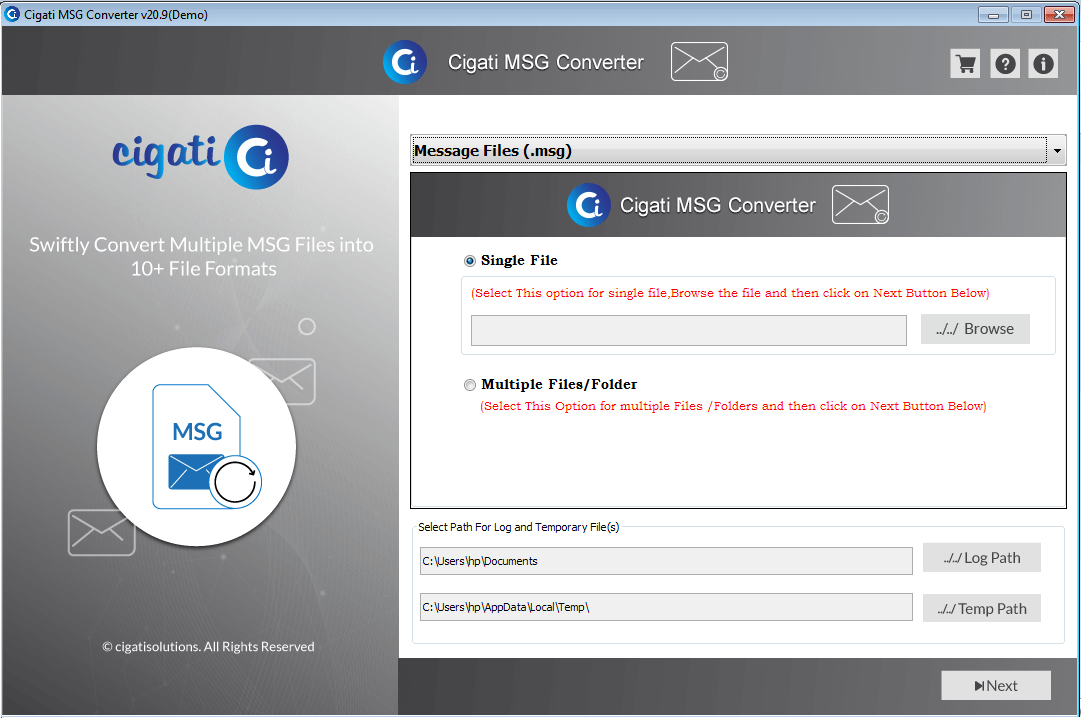Click the 'Multiple Files/Folder' label text
This screenshot has height=718, width=1081.
pos(559,384)
